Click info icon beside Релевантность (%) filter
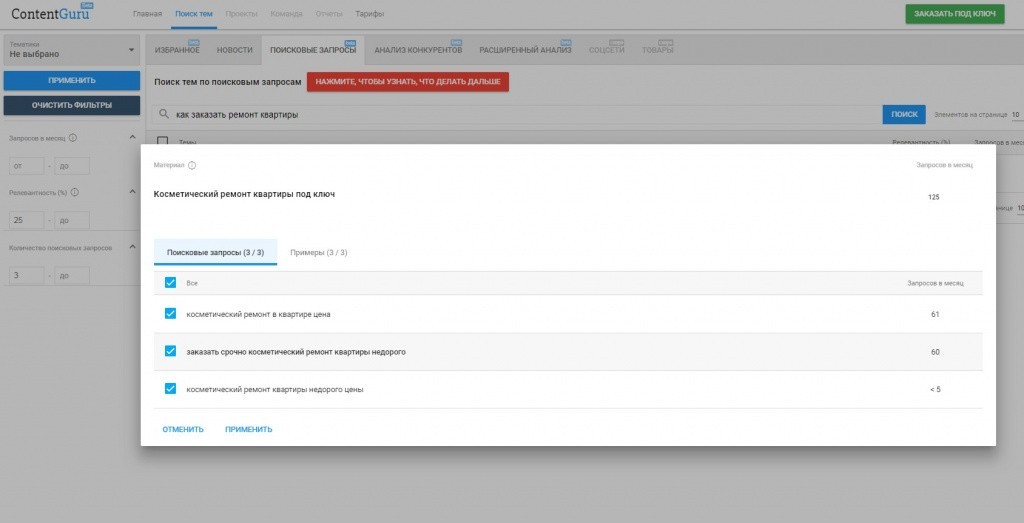This screenshot has width=1024, height=523. [74, 192]
